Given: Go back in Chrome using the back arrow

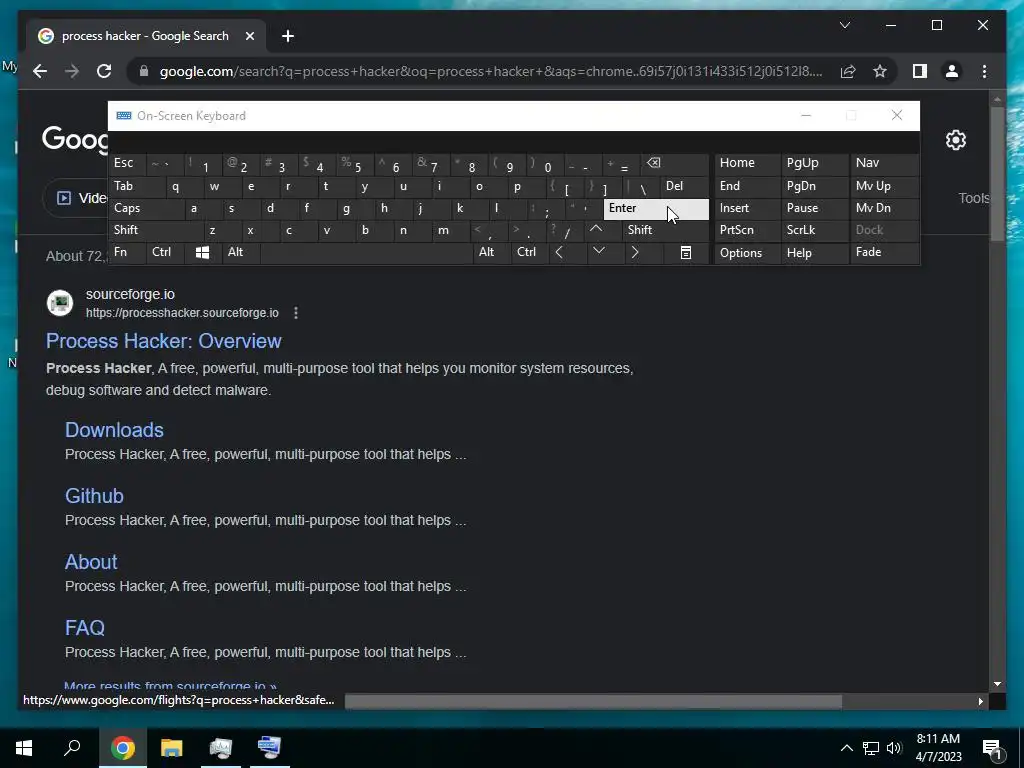Looking at the screenshot, I should tap(40, 71).
